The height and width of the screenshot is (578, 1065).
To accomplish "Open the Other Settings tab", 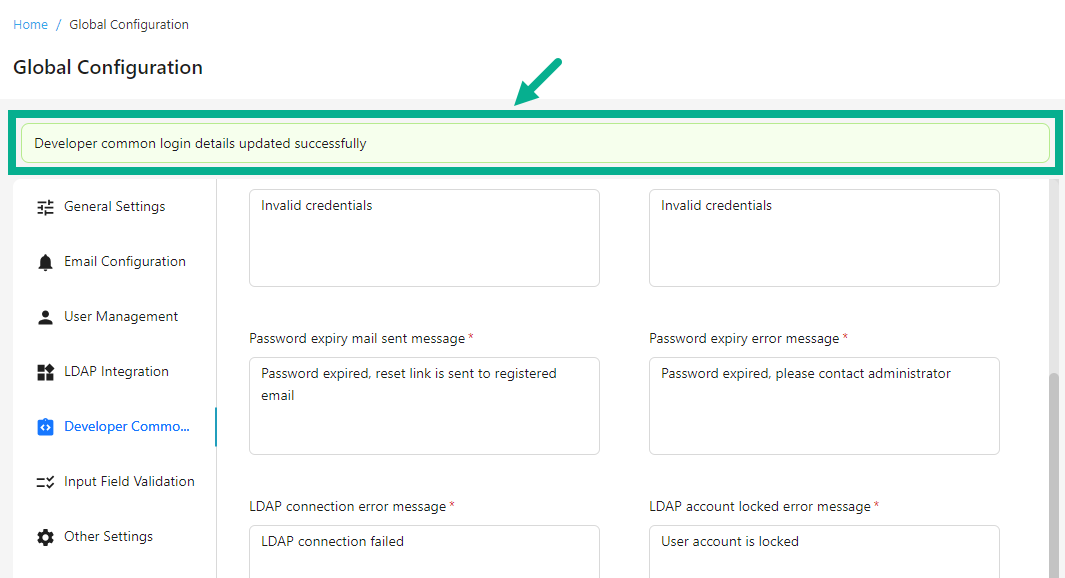I will coord(108,537).
